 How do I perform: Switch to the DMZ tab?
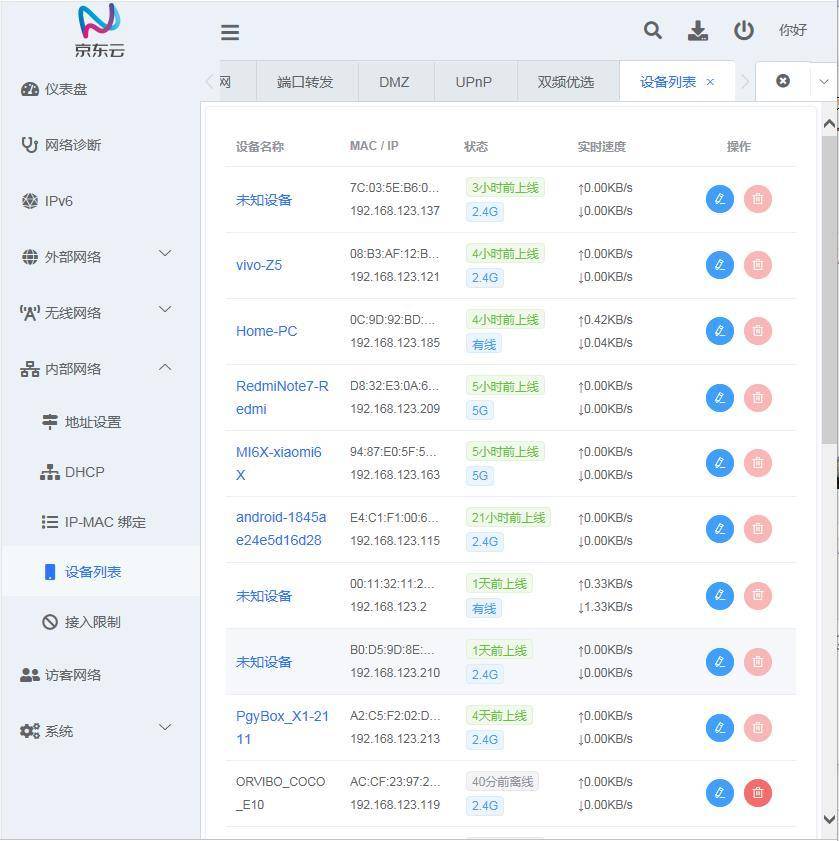pos(394,81)
